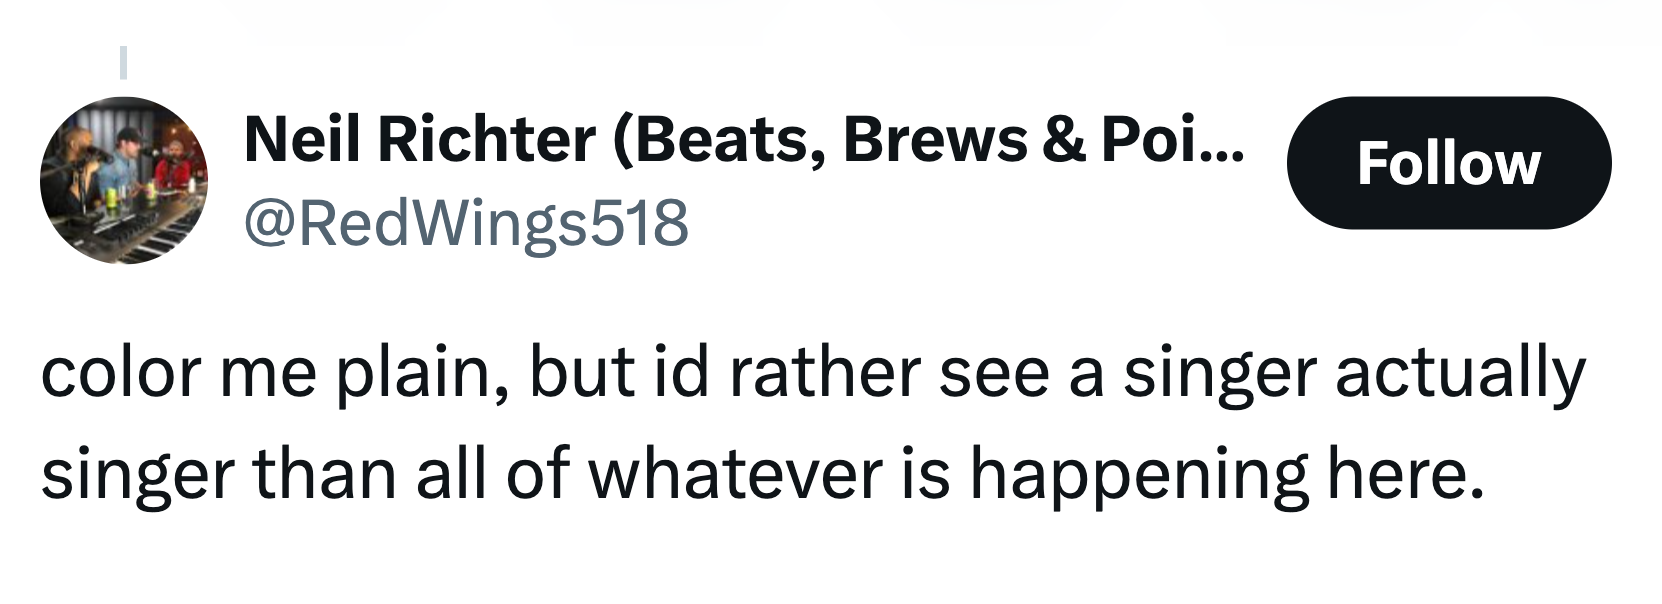Open Neil Richter's profile avatar picture
The image size is (1662, 604).
(x=124, y=180)
